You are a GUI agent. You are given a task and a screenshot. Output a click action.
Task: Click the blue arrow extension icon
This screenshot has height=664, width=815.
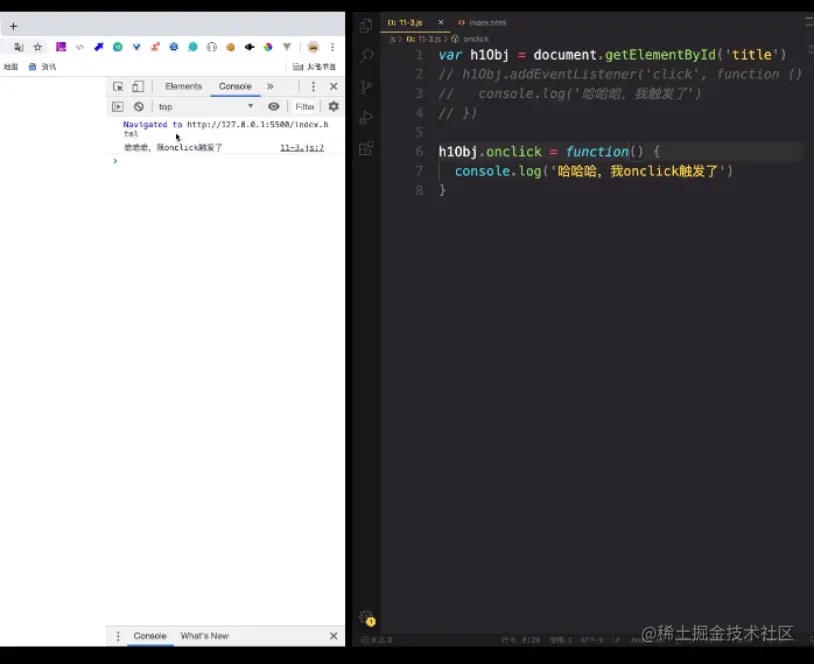click(x=98, y=47)
